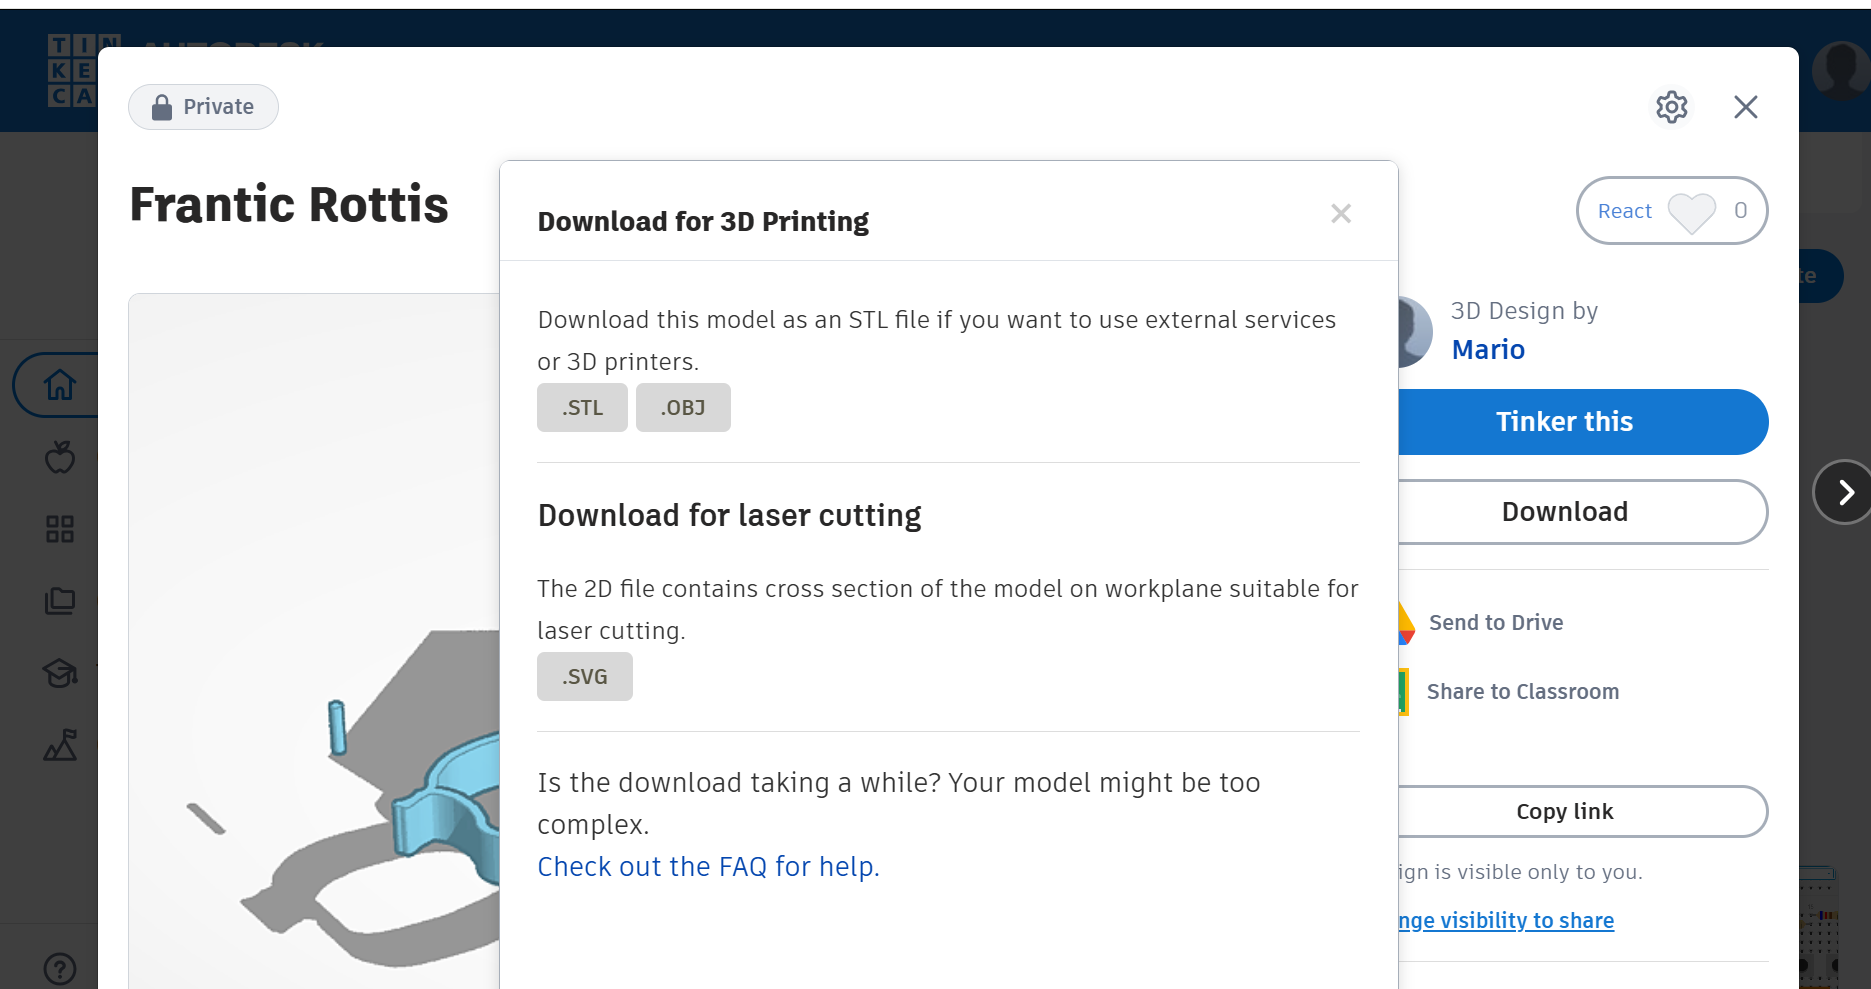Open designer Mario's profile
The image size is (1871, 989).
pyautogui.click(x=1488, y=350)
